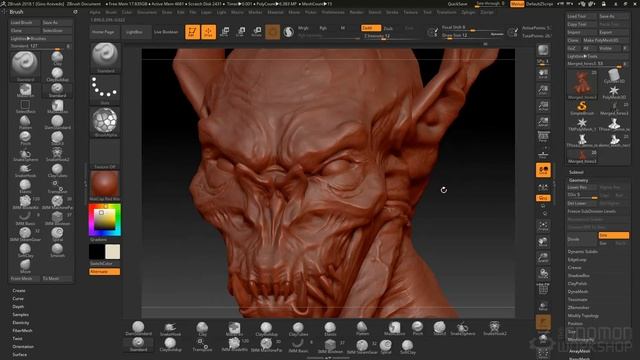Open the Document menu
Image resolution: width=640 pixels, height=360 pixels.
coord(147,12)
